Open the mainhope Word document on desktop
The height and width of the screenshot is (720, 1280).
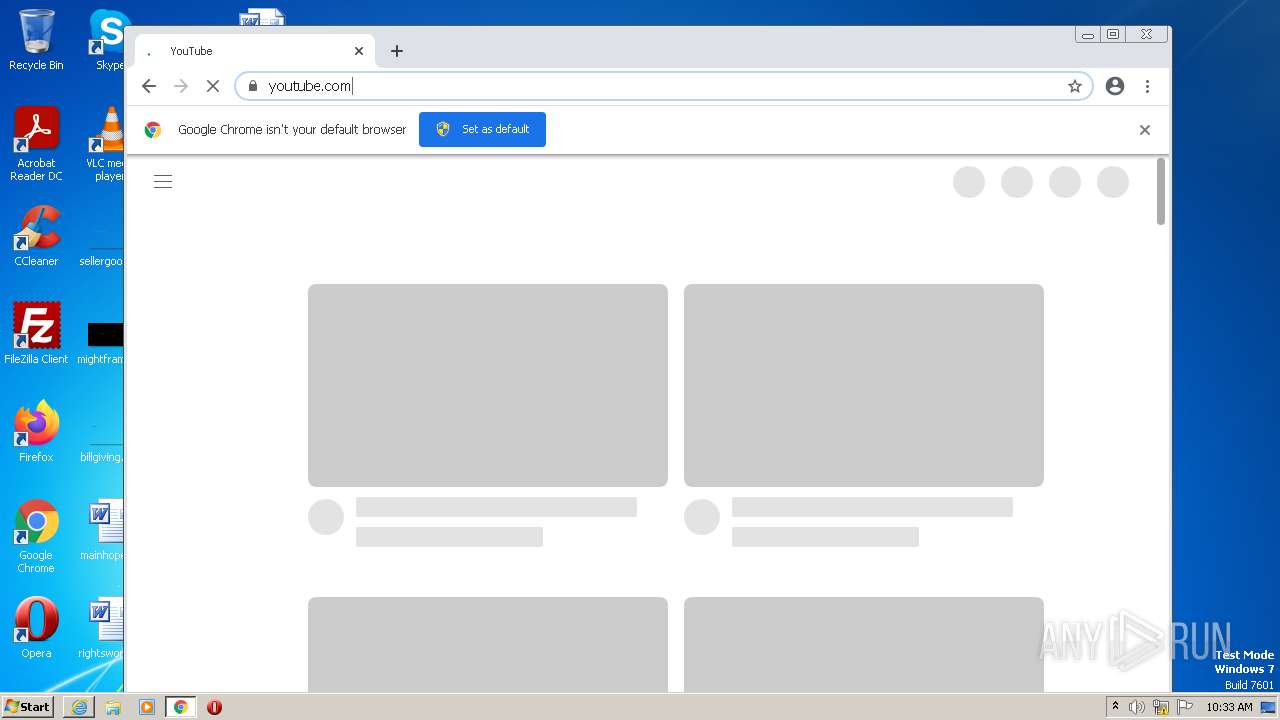point(102,530)
